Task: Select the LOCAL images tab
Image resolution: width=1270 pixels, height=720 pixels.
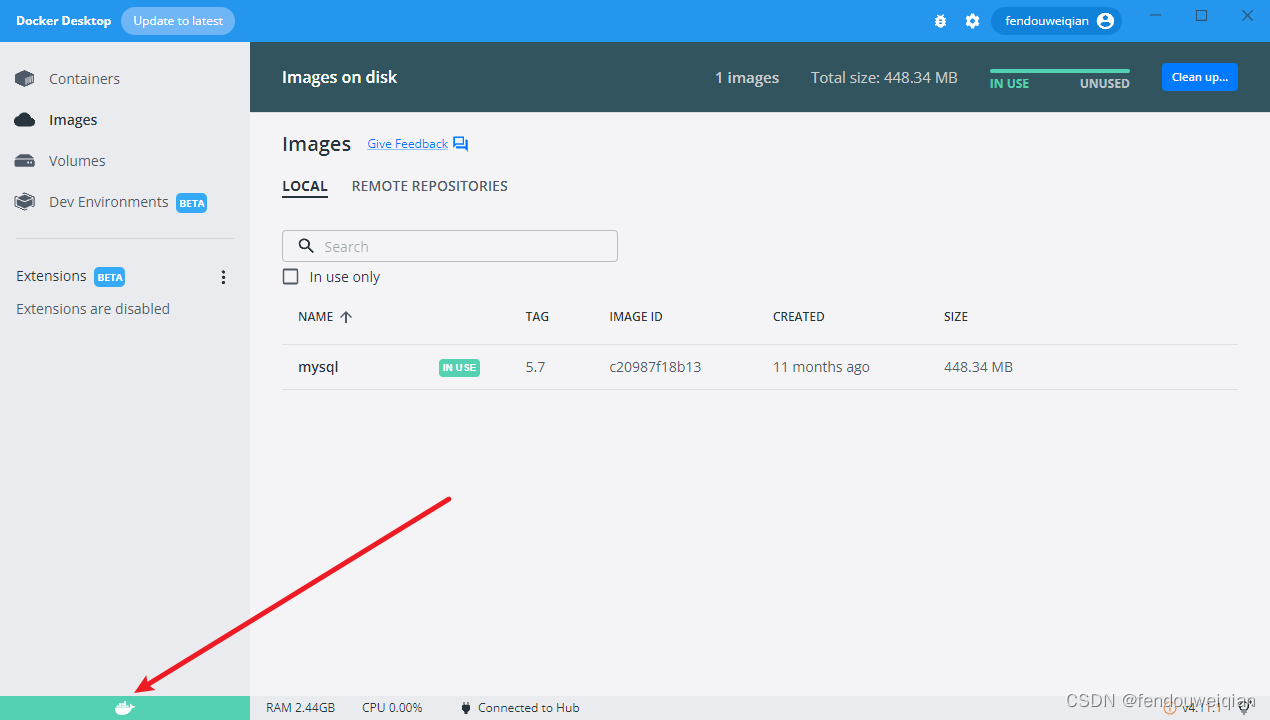Action: [305, 186]
